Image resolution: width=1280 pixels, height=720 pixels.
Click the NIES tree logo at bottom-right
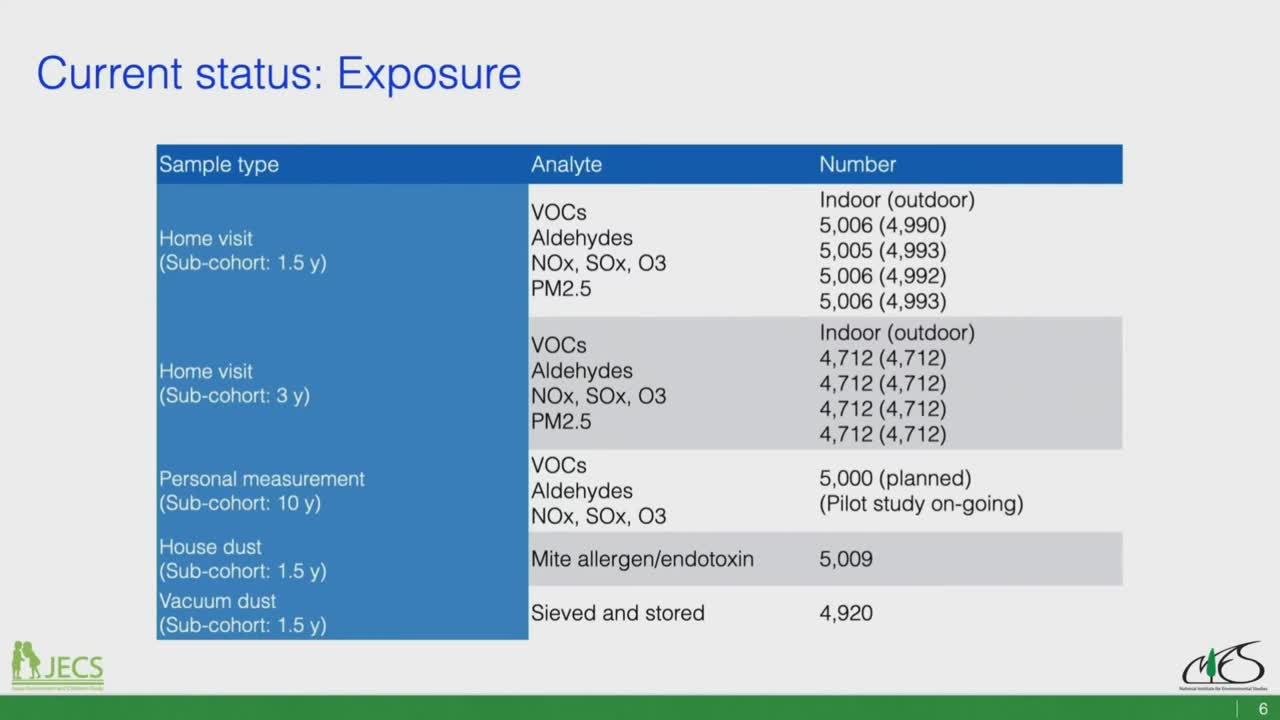pyautogui.click(x=1222, y=666)
